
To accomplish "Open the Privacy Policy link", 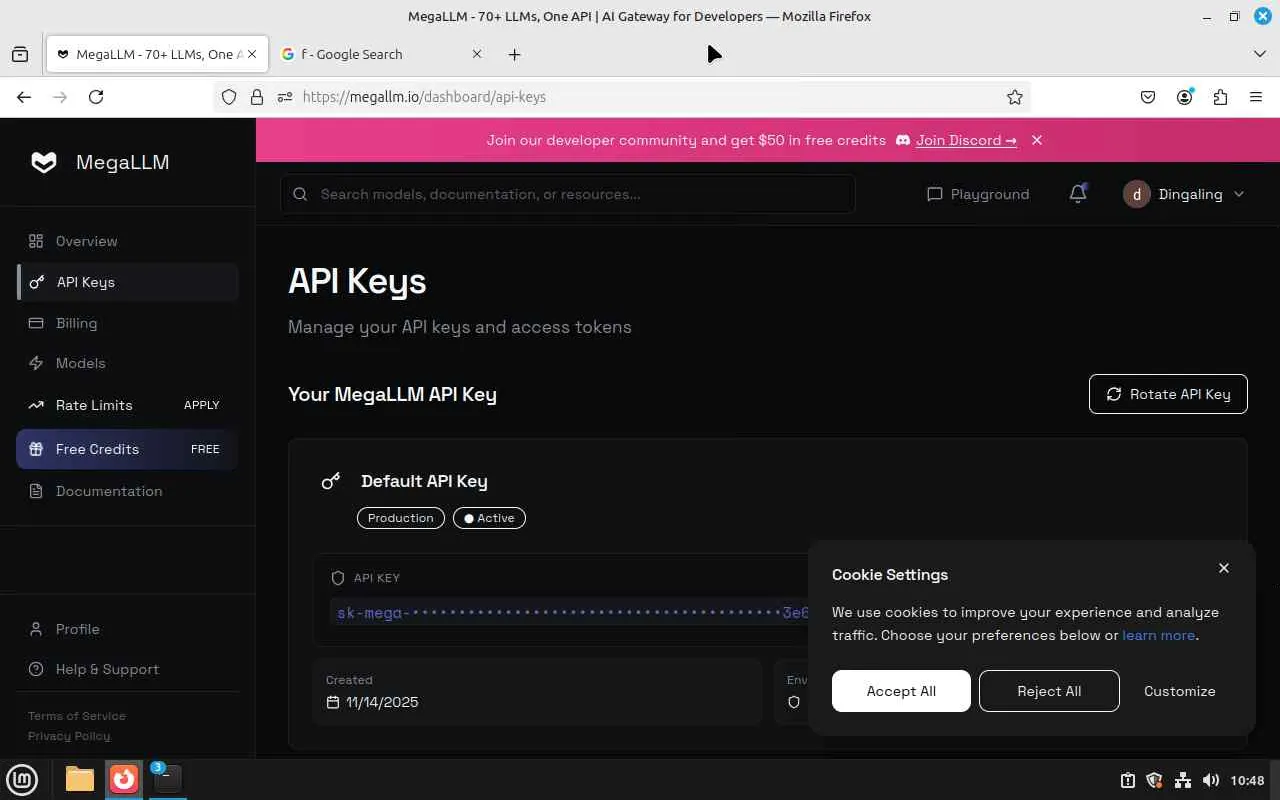I will [69, 736].
